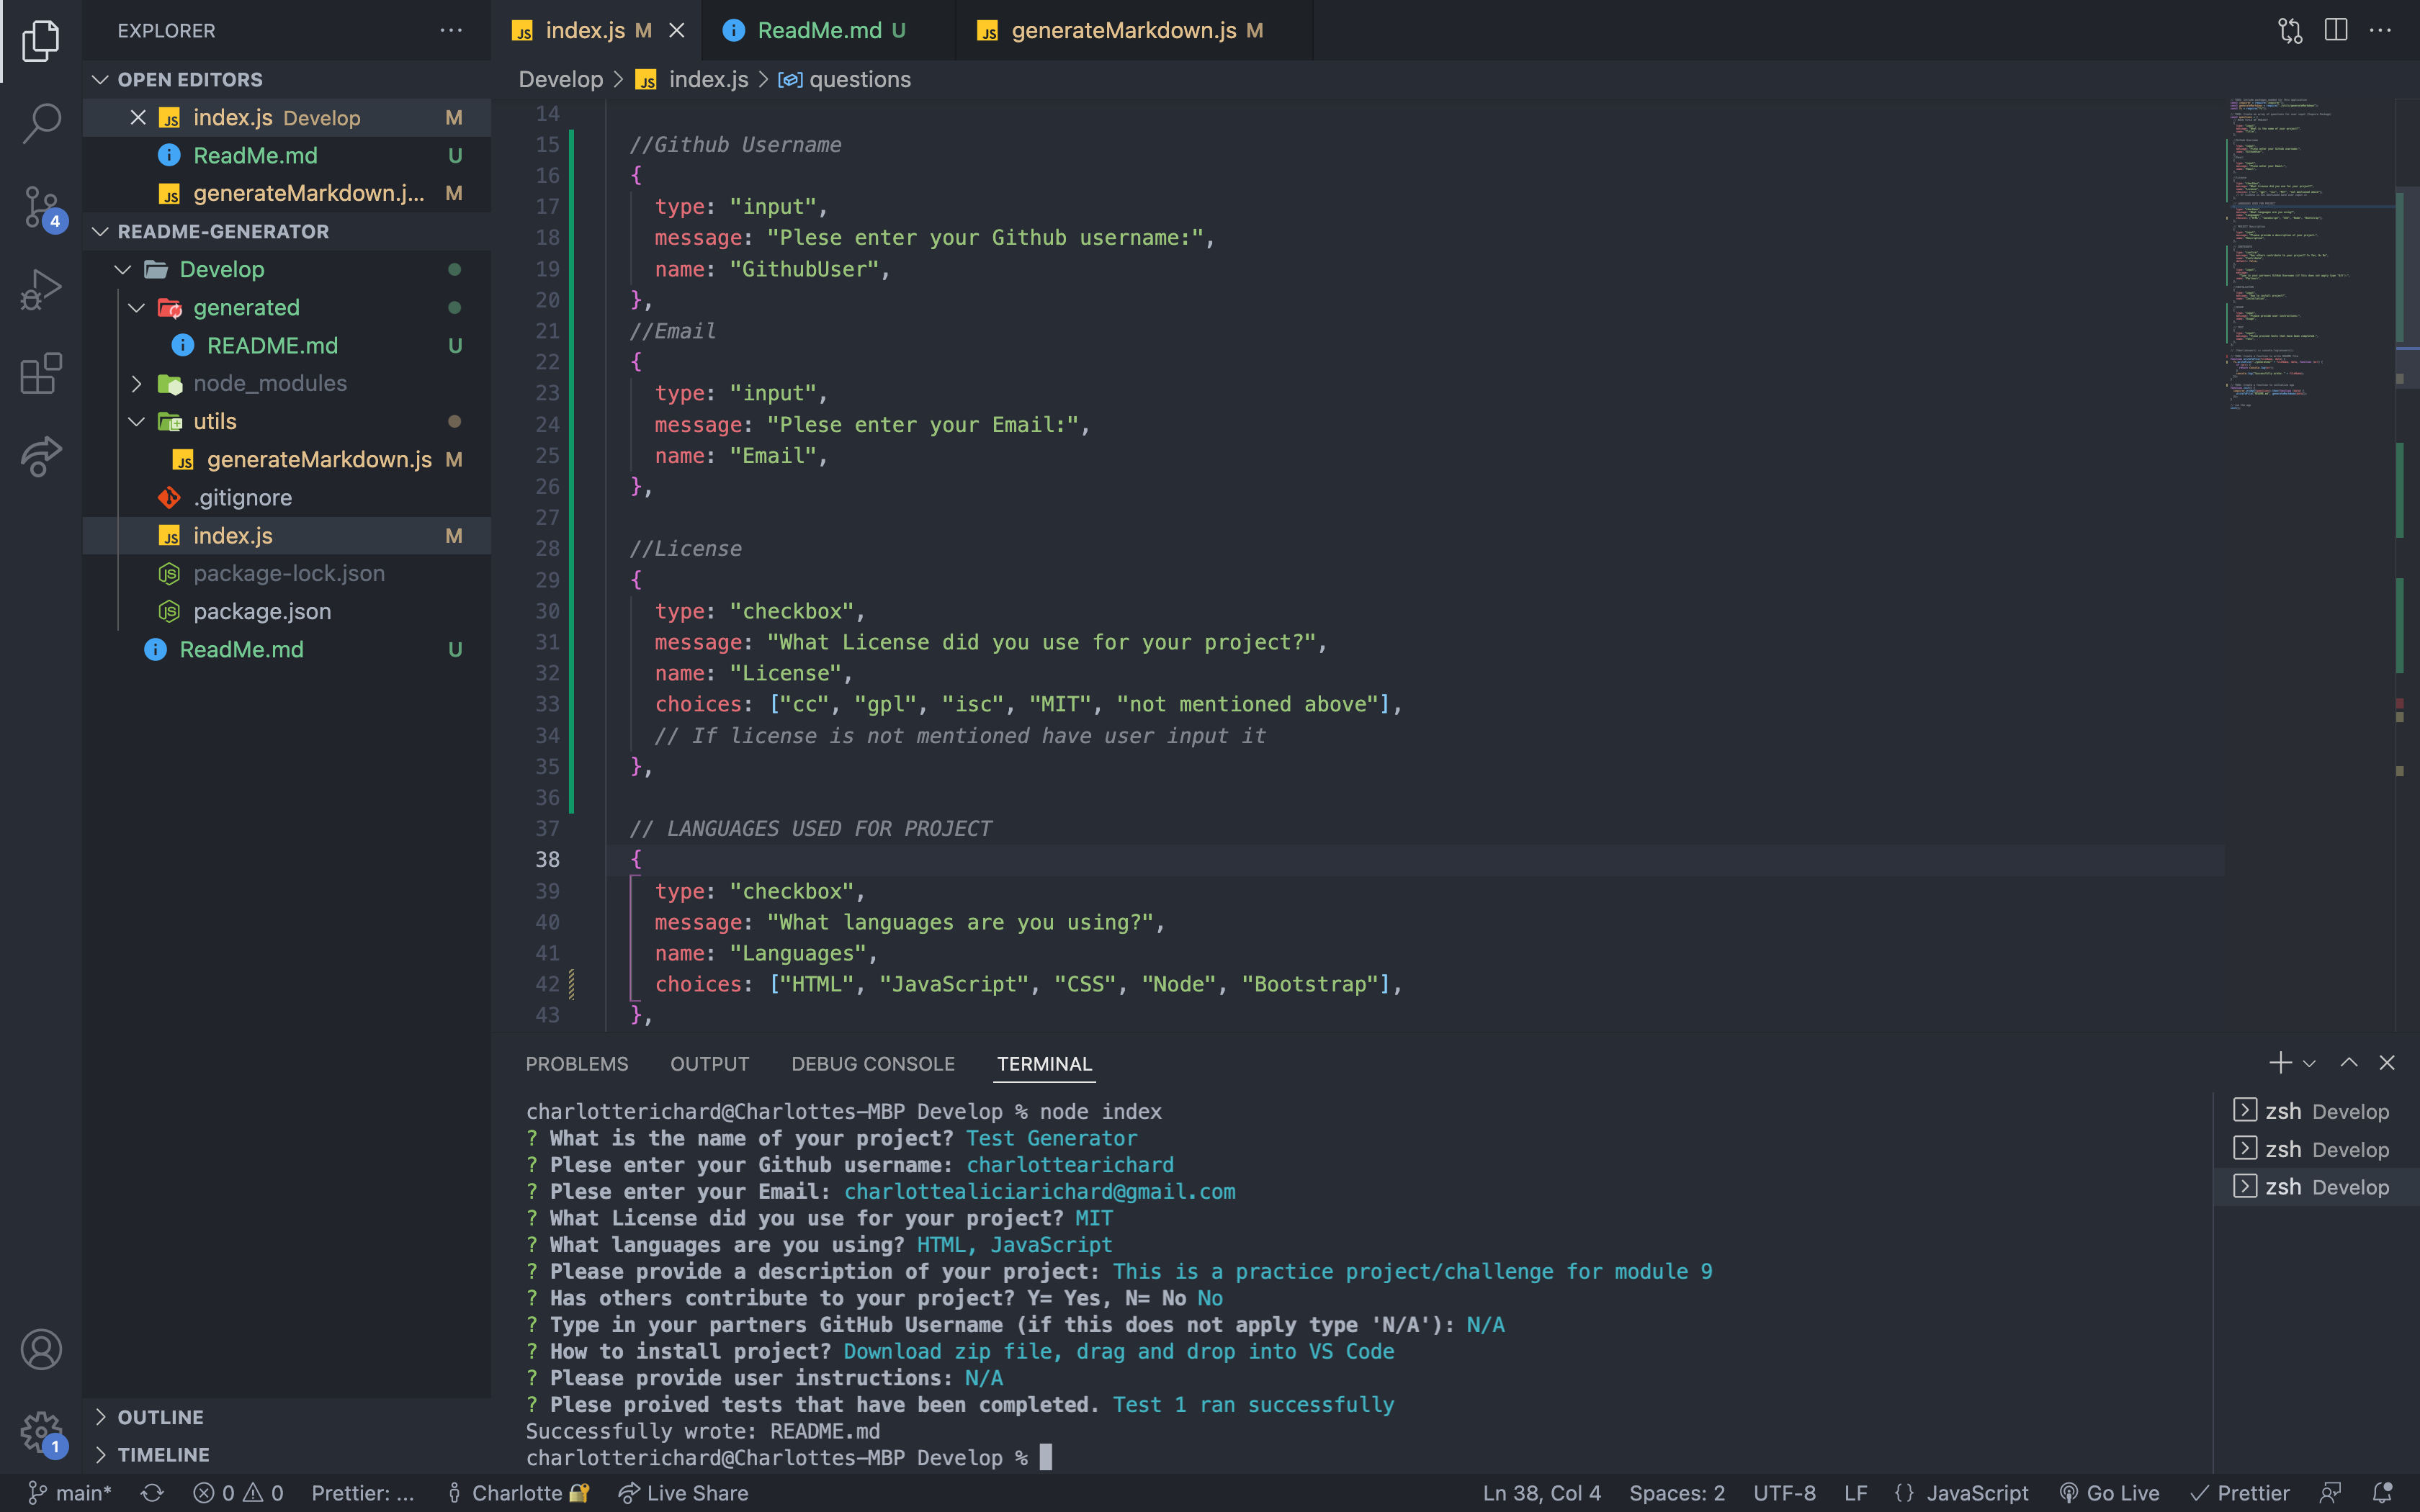Open the launch profile dropdown next to plus

[2309, 1064]
